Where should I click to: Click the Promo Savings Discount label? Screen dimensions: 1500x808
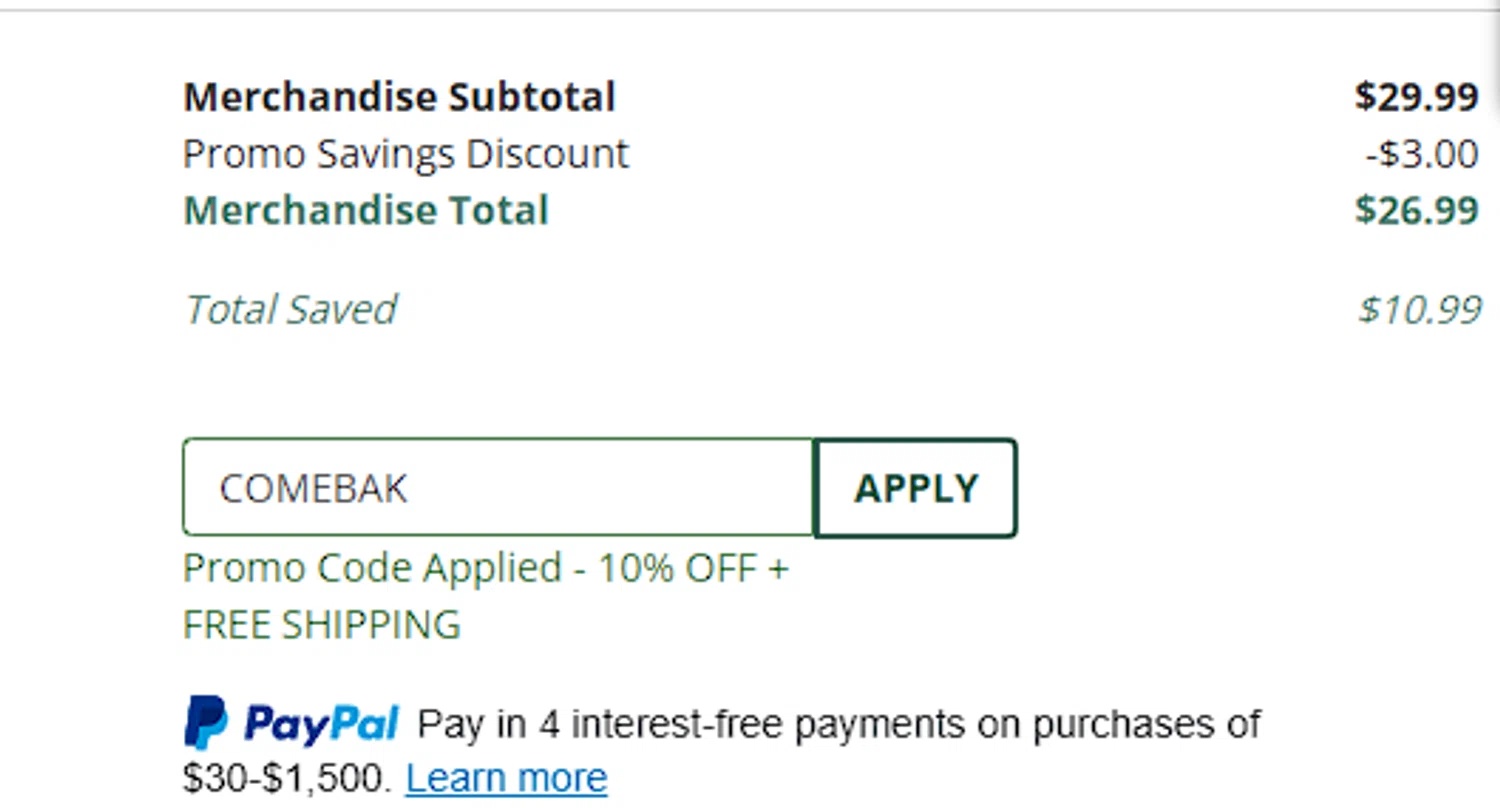pyautogui.click(x=406, y=154)
